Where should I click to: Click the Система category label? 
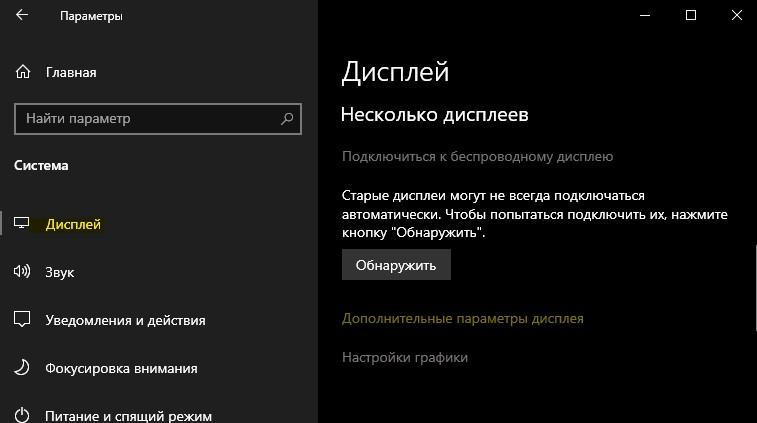click(x=41, y=165)
